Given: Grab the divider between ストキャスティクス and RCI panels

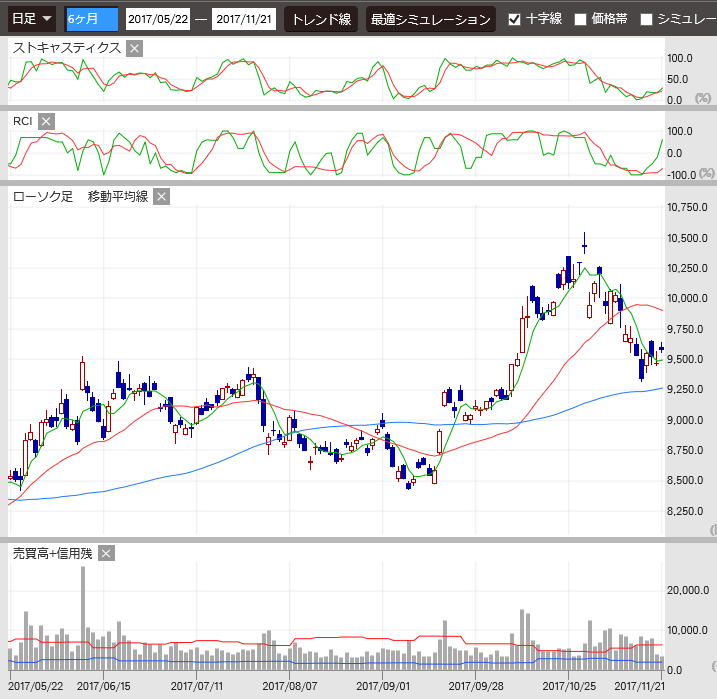Looking at the screenshot, I should pyautogui.click(x=358, y=107).
